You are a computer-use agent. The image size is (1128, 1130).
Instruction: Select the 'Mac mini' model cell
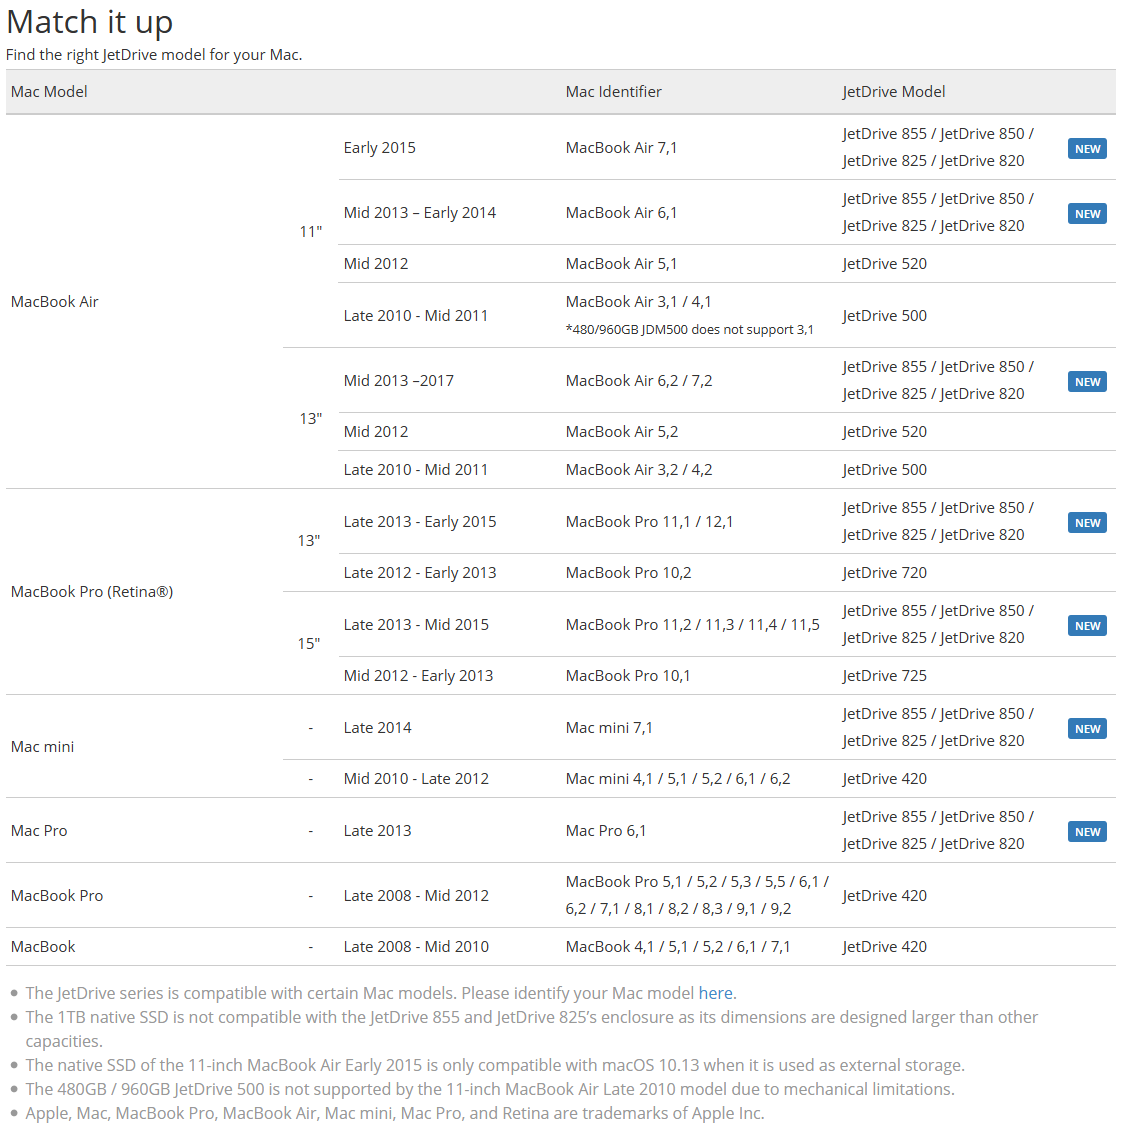[43, 747]
